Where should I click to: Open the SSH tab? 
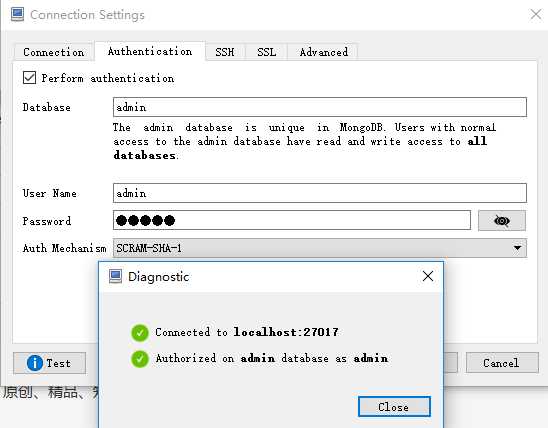225,52
